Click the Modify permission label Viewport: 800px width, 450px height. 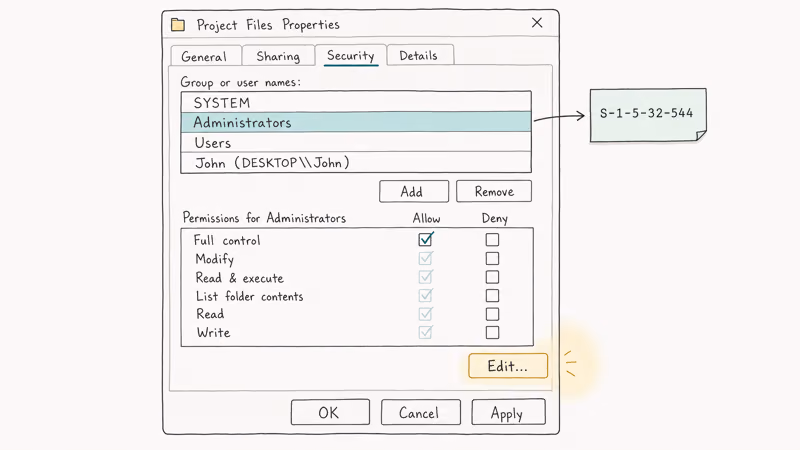coord(215,259)
